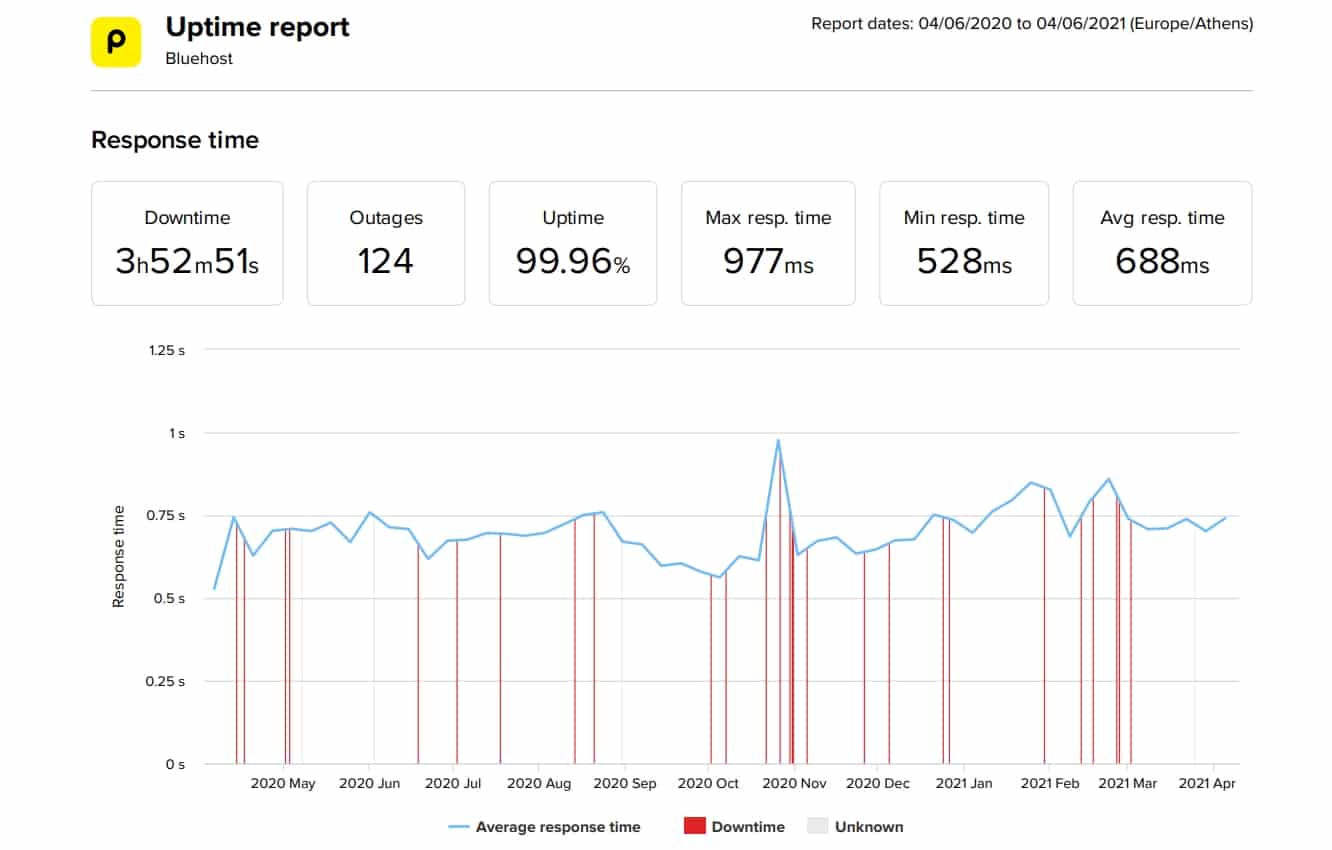Click the 2020 Sep axis label
The height and width of the screenshot is (850, 1332).
click(624, 783)
